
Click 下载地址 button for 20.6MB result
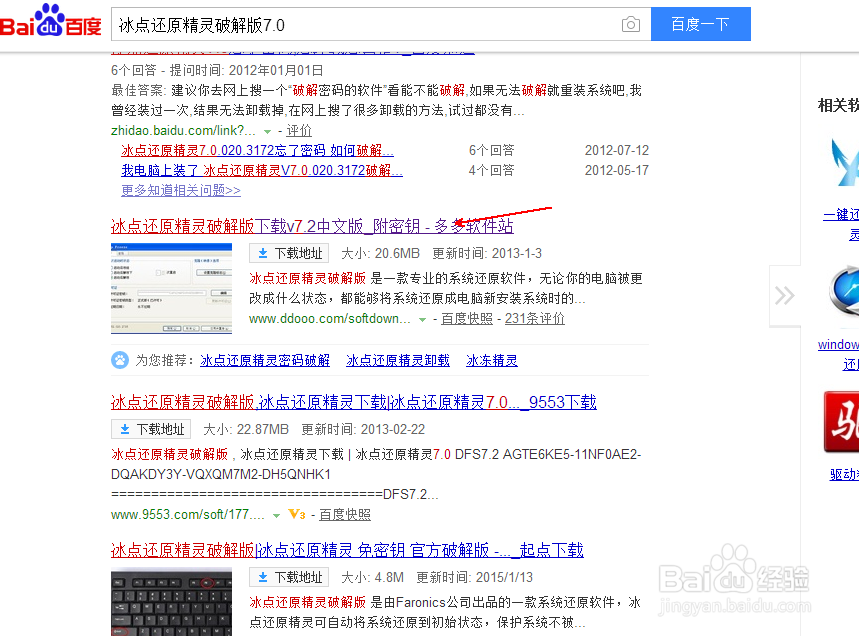[289, 253]
